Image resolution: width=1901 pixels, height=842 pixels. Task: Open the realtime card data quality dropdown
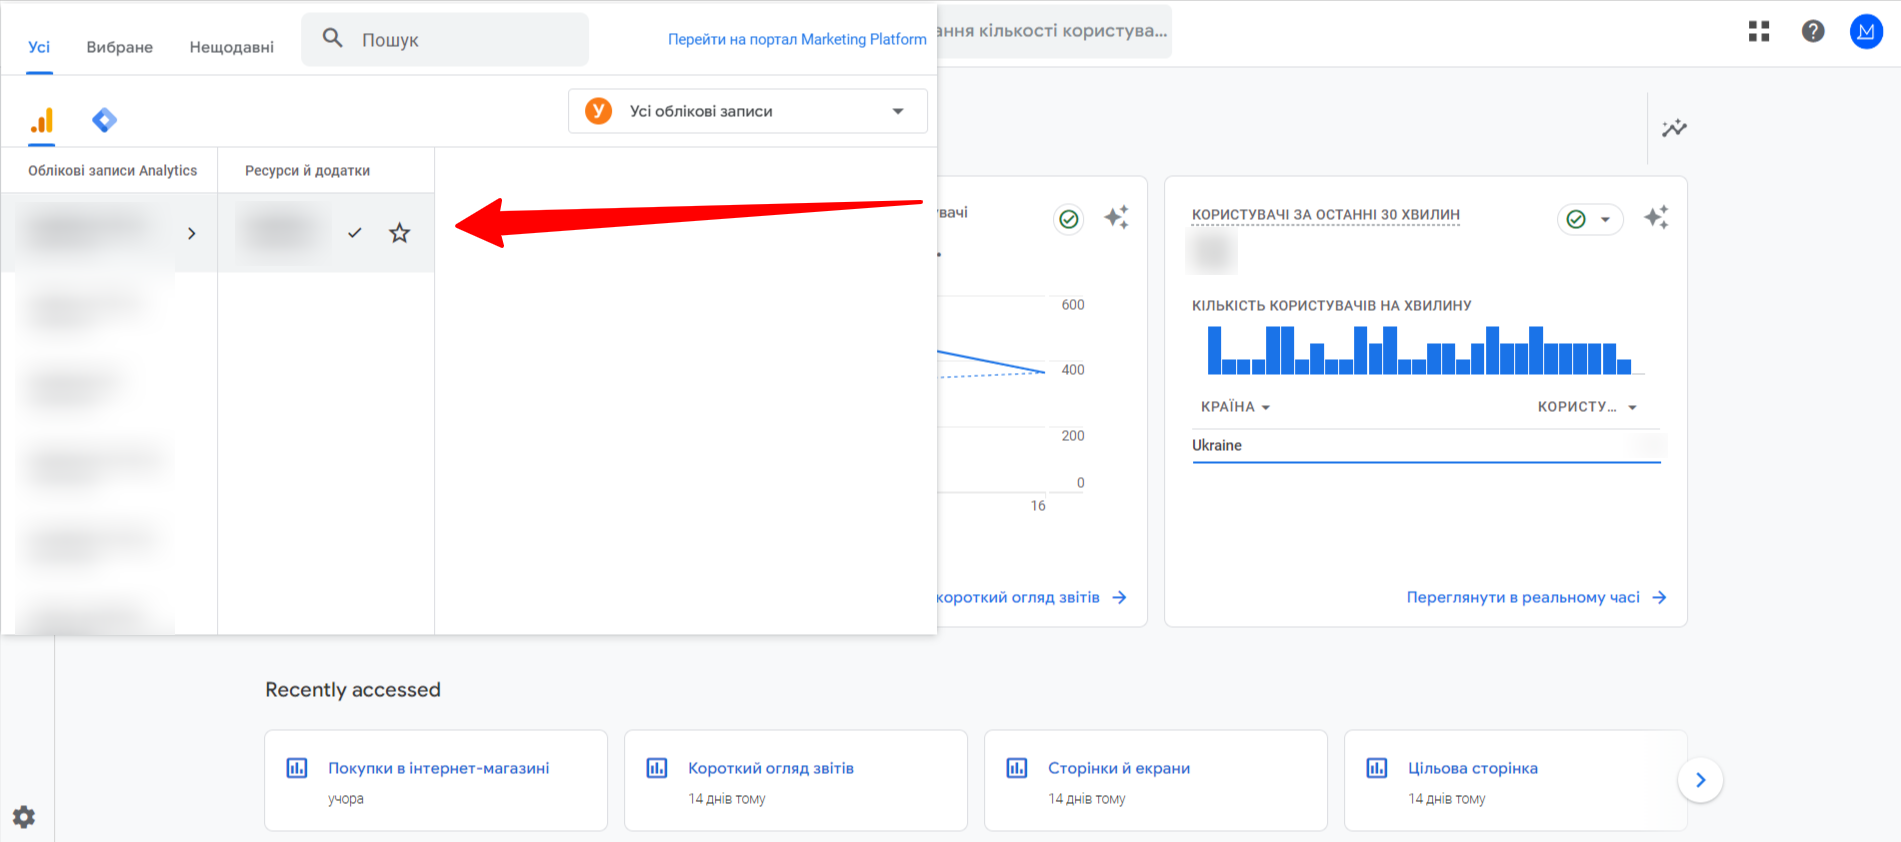[x=1590, y=219]
